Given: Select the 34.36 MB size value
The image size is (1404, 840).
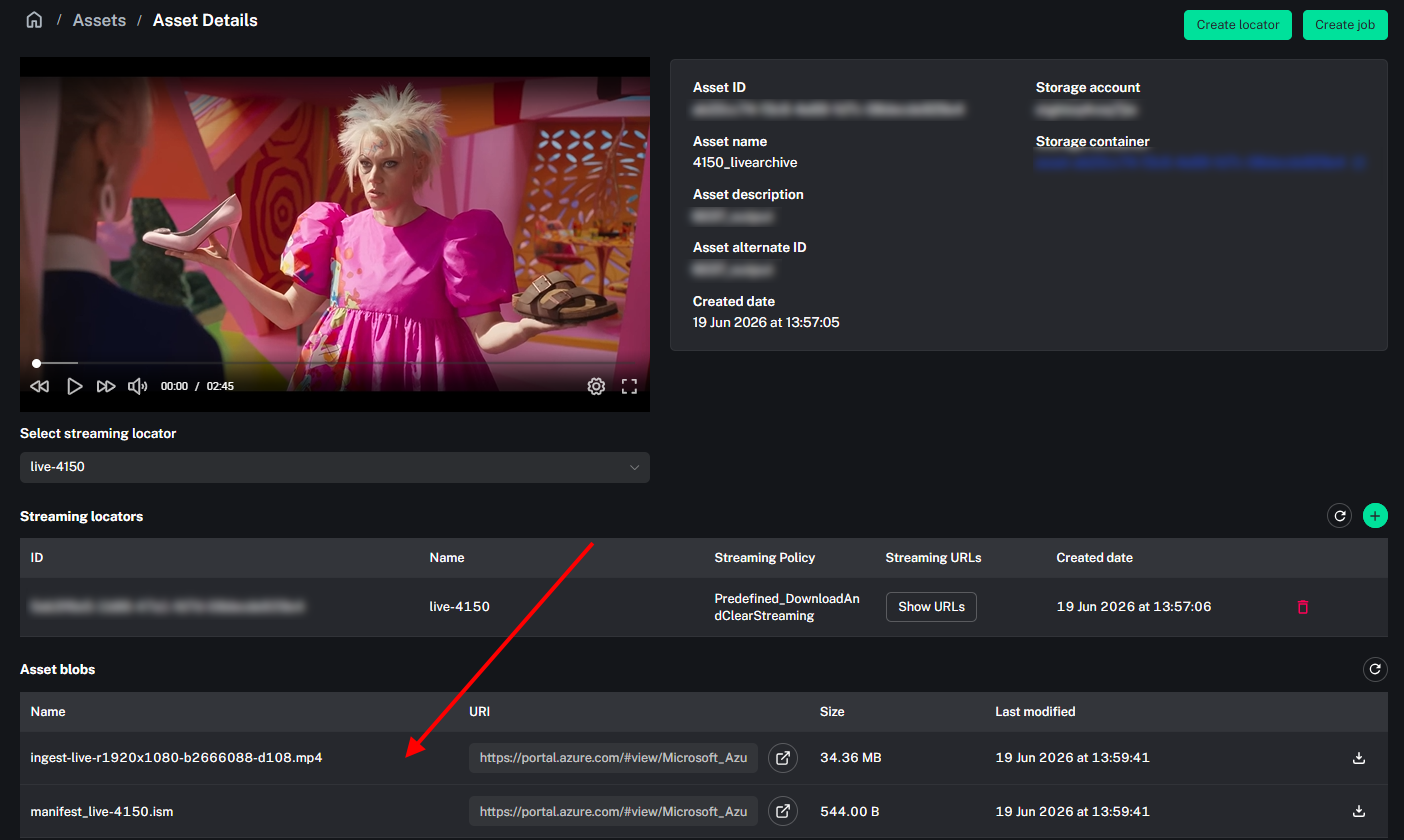Looking at the screenshot, I should coord(851,758).
